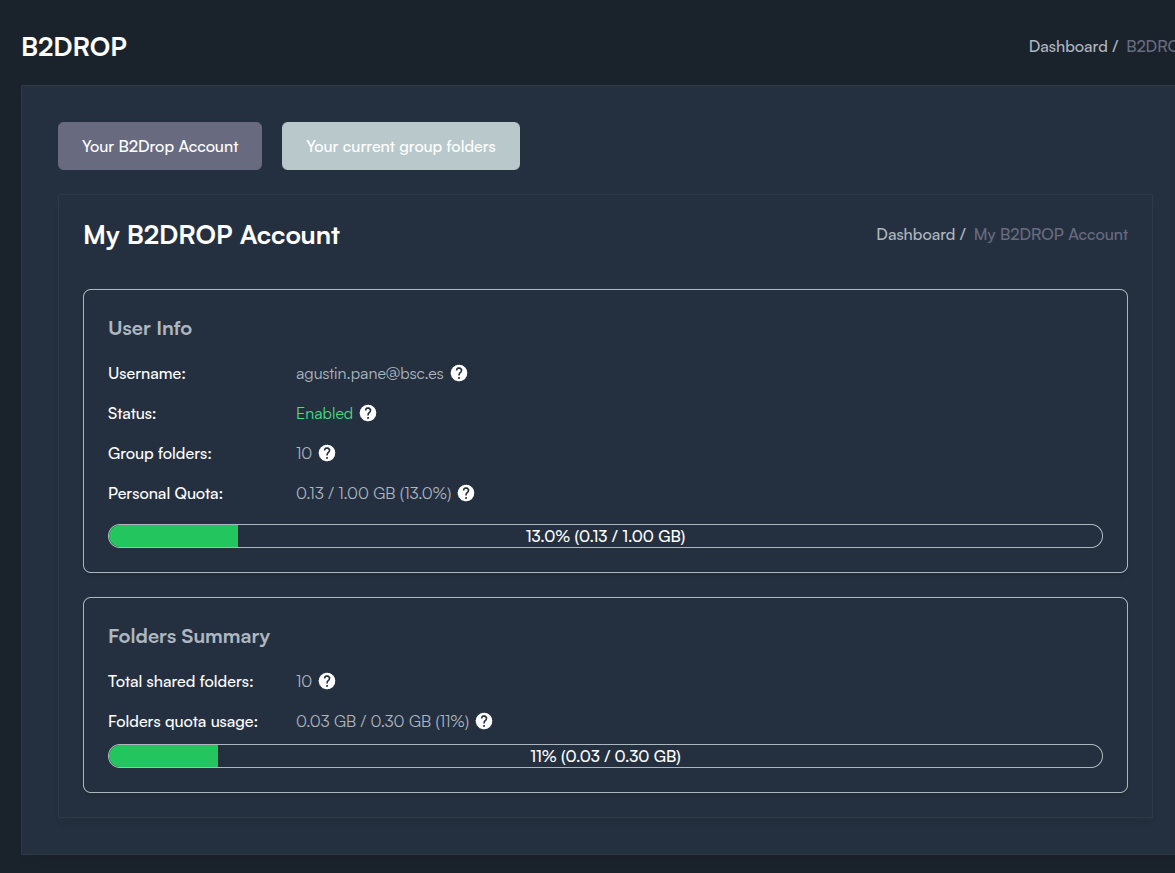Click the help icon next to Username
The width and height of the screenshot is (1175, 873).
459,373
